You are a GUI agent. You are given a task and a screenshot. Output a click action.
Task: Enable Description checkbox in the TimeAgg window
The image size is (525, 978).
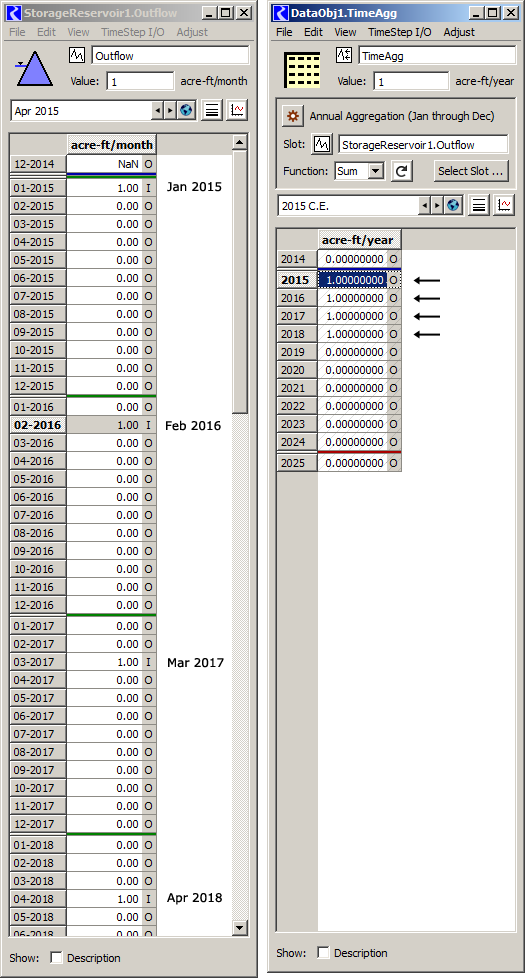323,952
